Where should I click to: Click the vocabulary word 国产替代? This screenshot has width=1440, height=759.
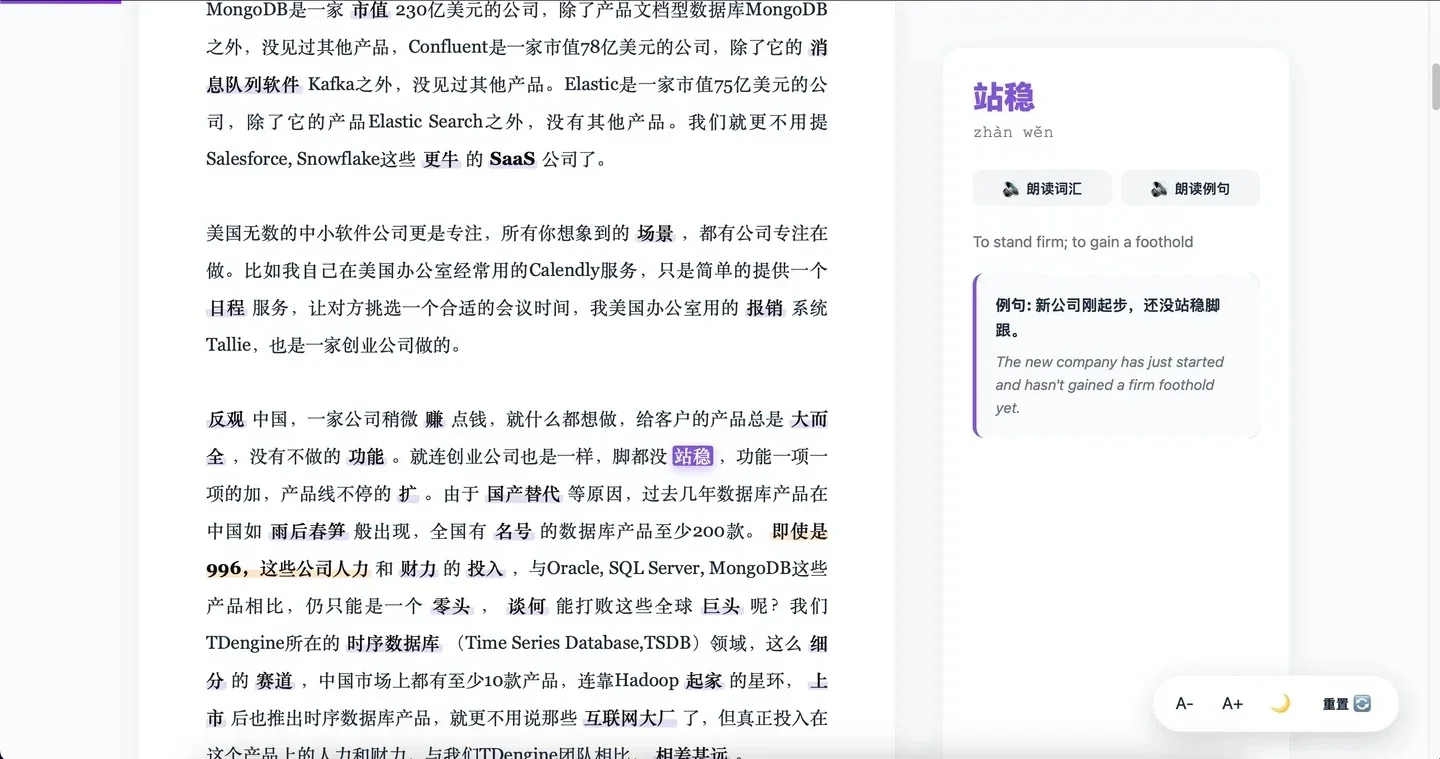pos(523,494)
